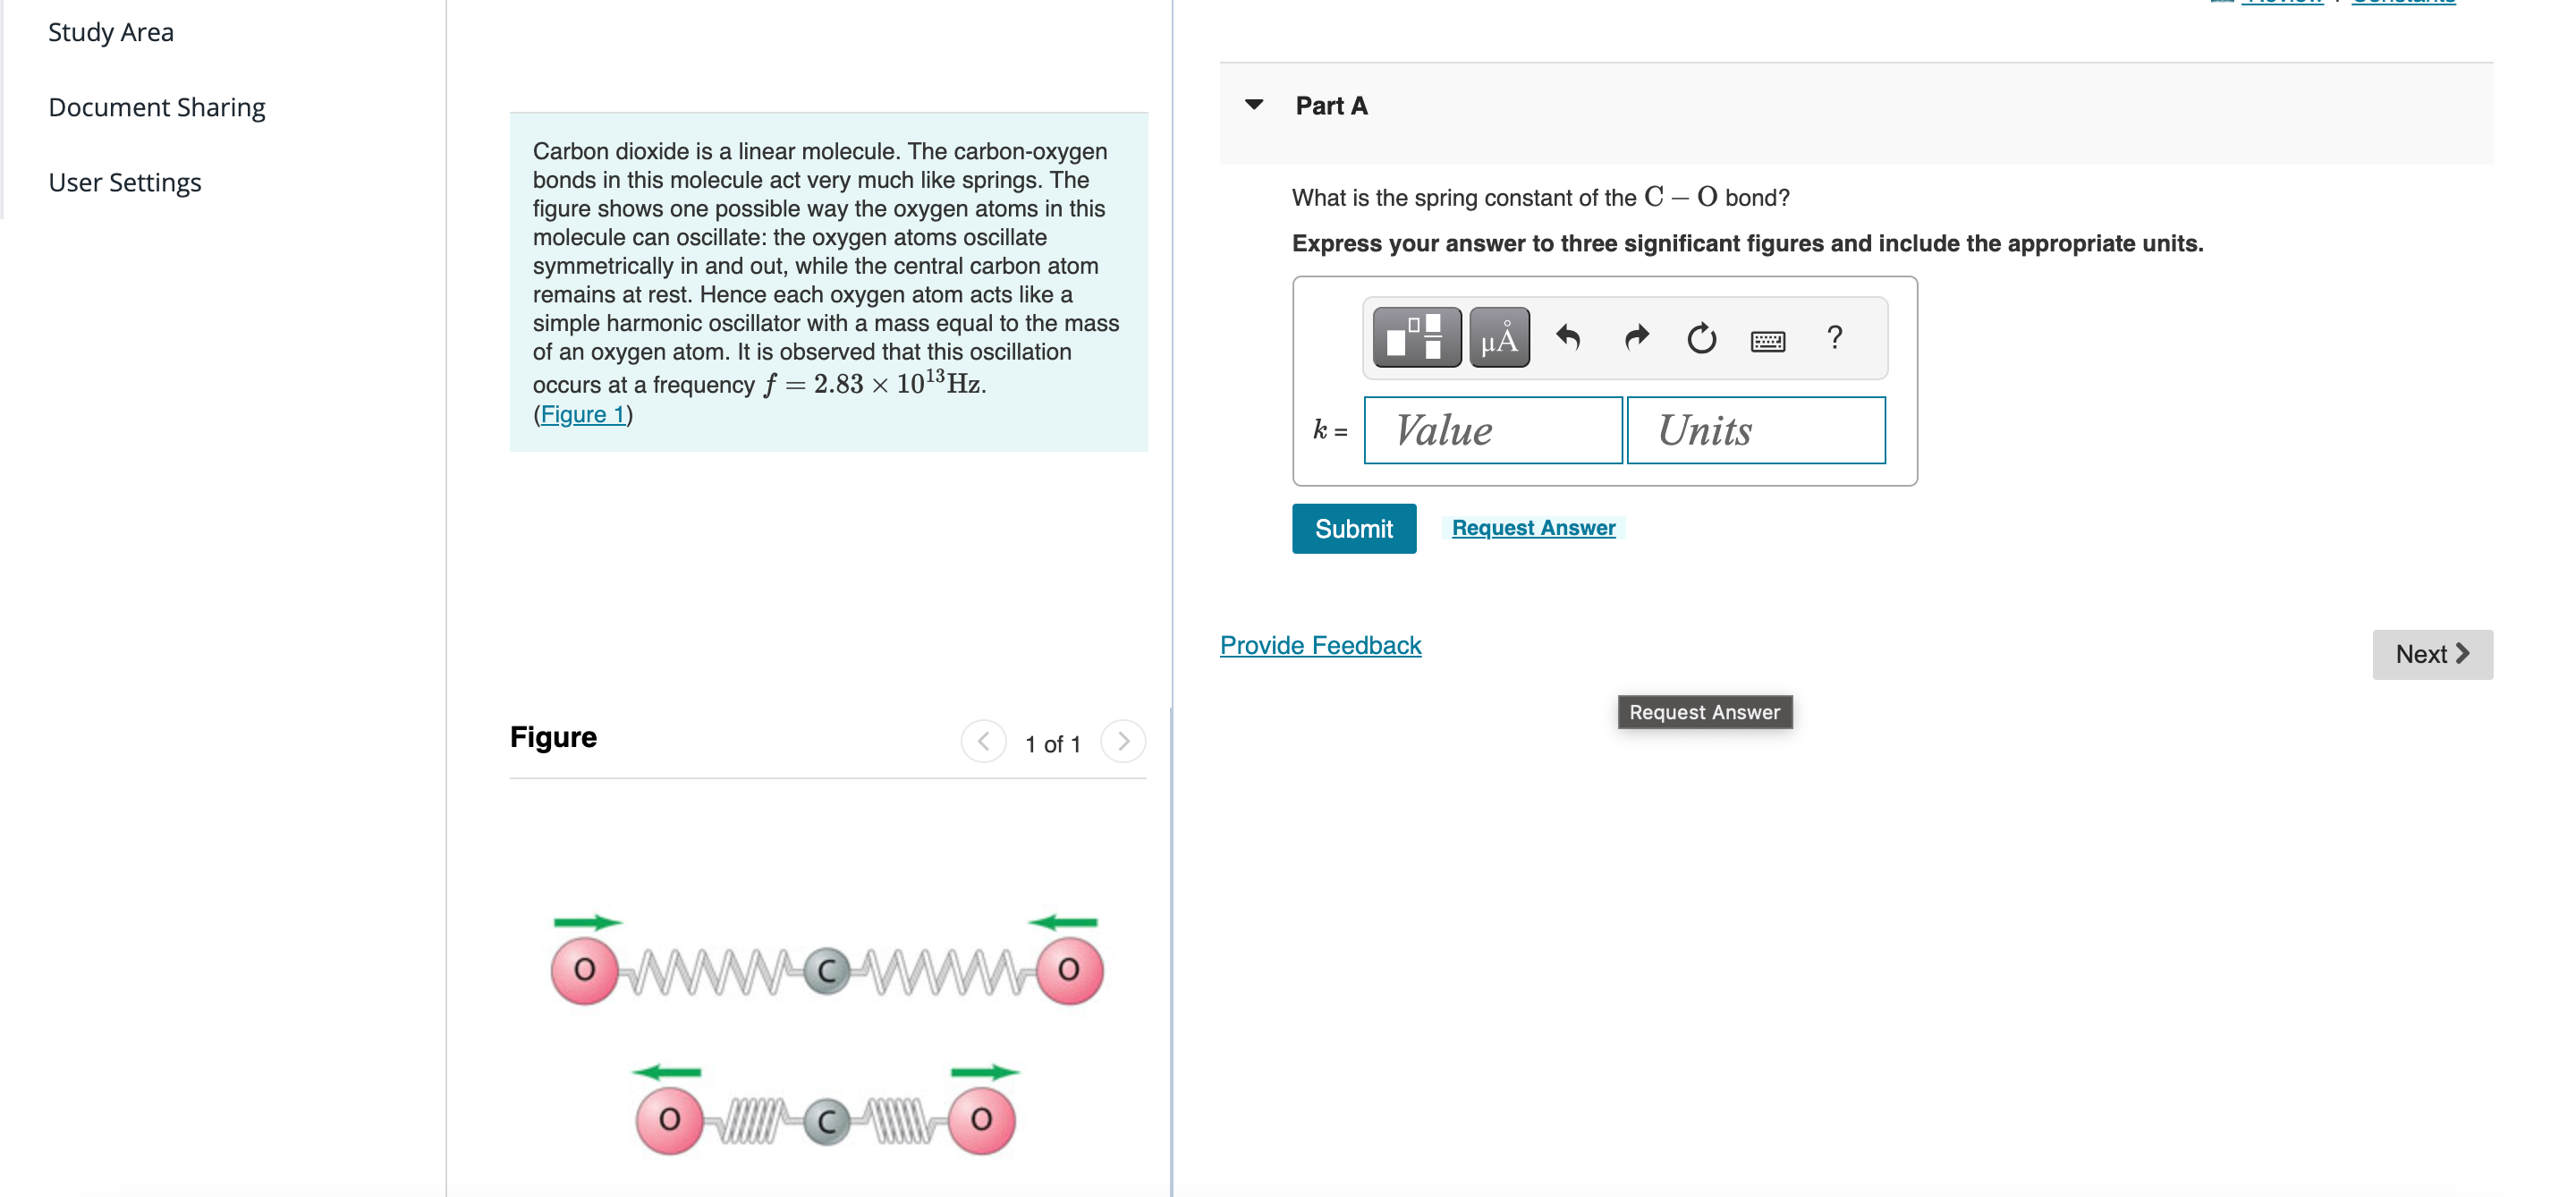
Task: Open the Figure 1 link in the problem
Action: (x=584, y=413)
